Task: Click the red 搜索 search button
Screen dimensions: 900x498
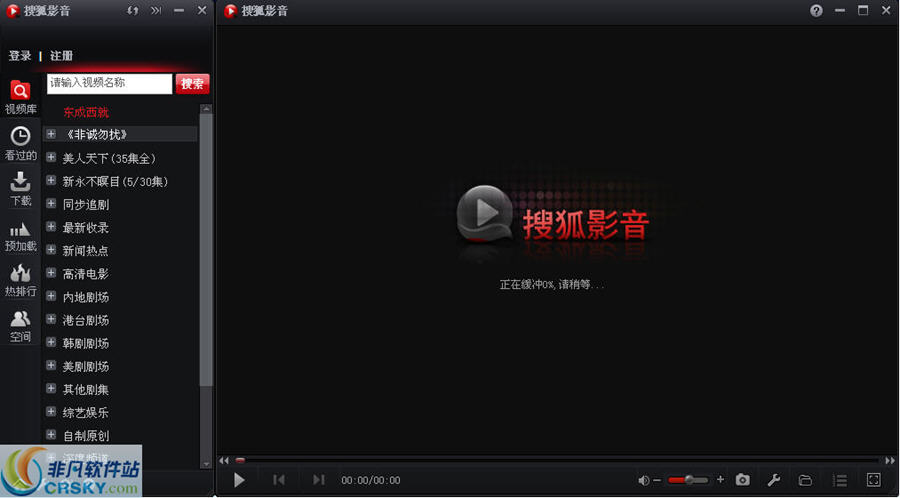Action: pyautogui.click(x=192, y=84)
